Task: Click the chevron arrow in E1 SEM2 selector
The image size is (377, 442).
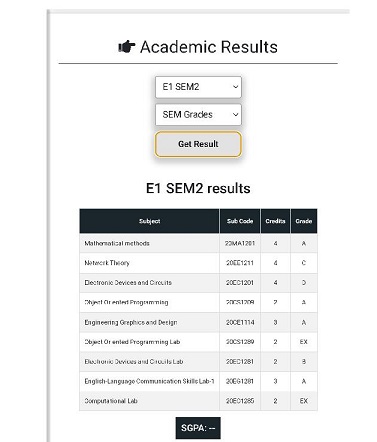Action: point(235,87)
